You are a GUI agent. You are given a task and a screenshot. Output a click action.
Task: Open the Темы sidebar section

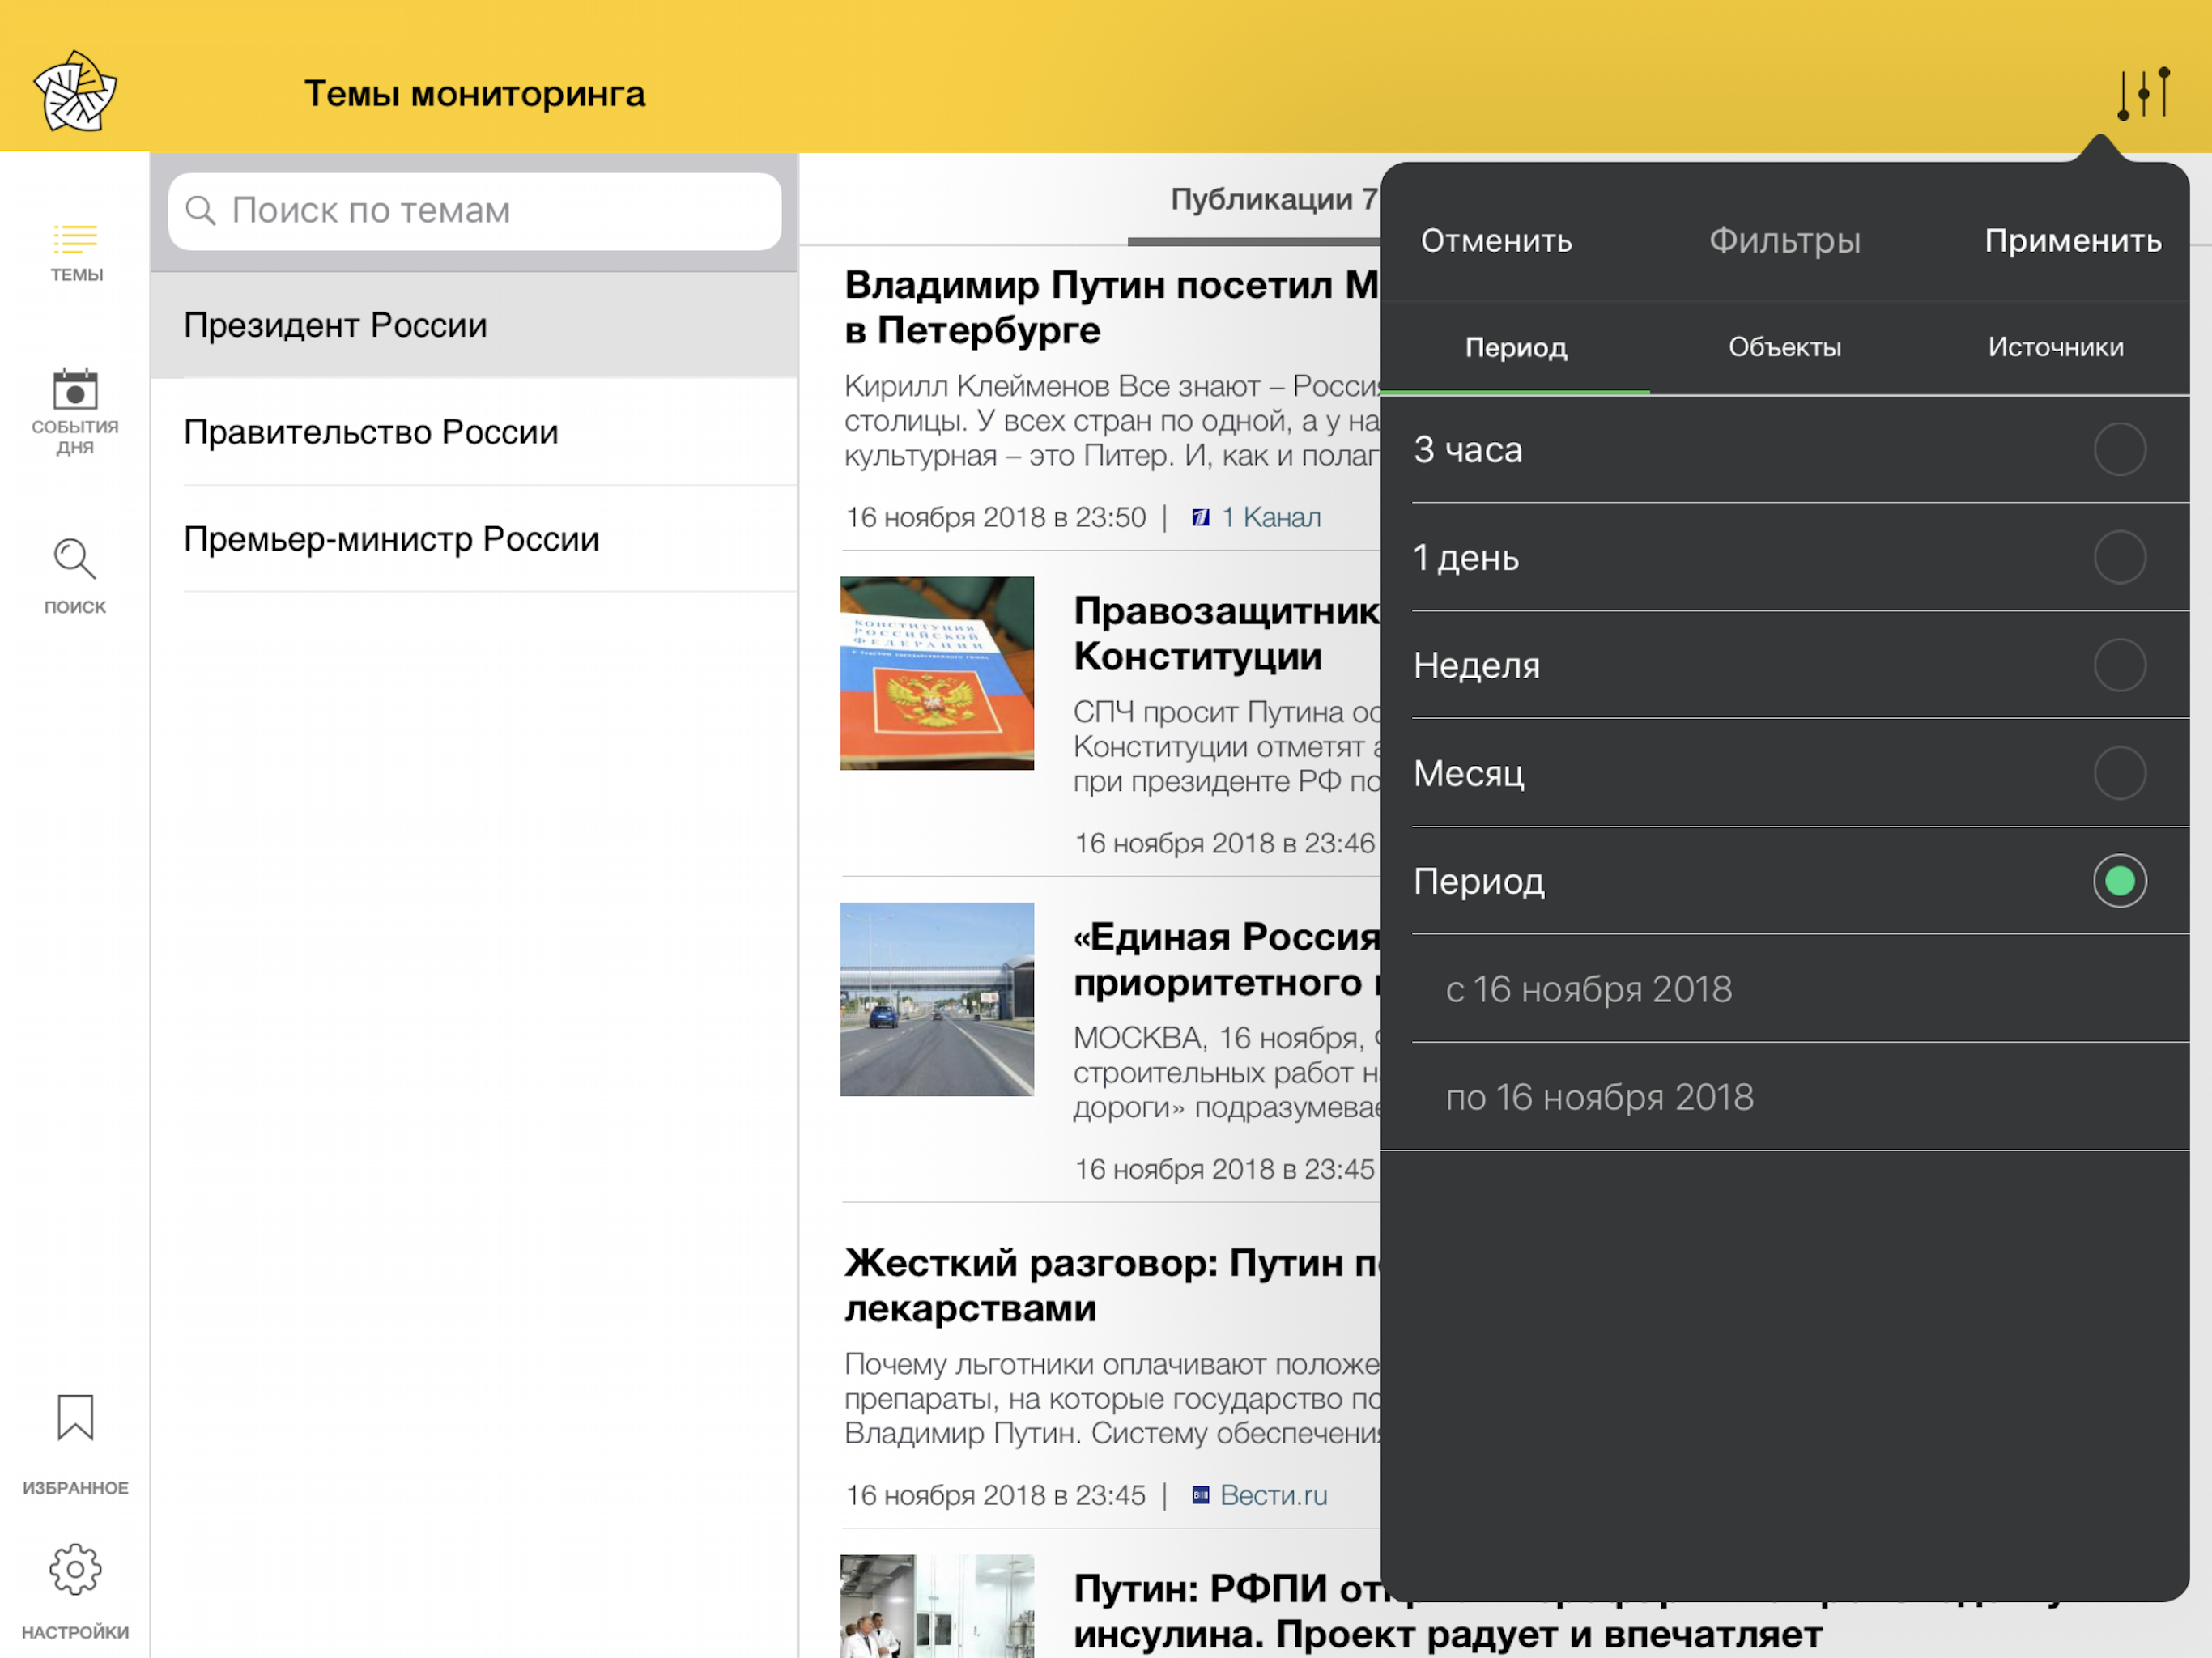point(76,252)
